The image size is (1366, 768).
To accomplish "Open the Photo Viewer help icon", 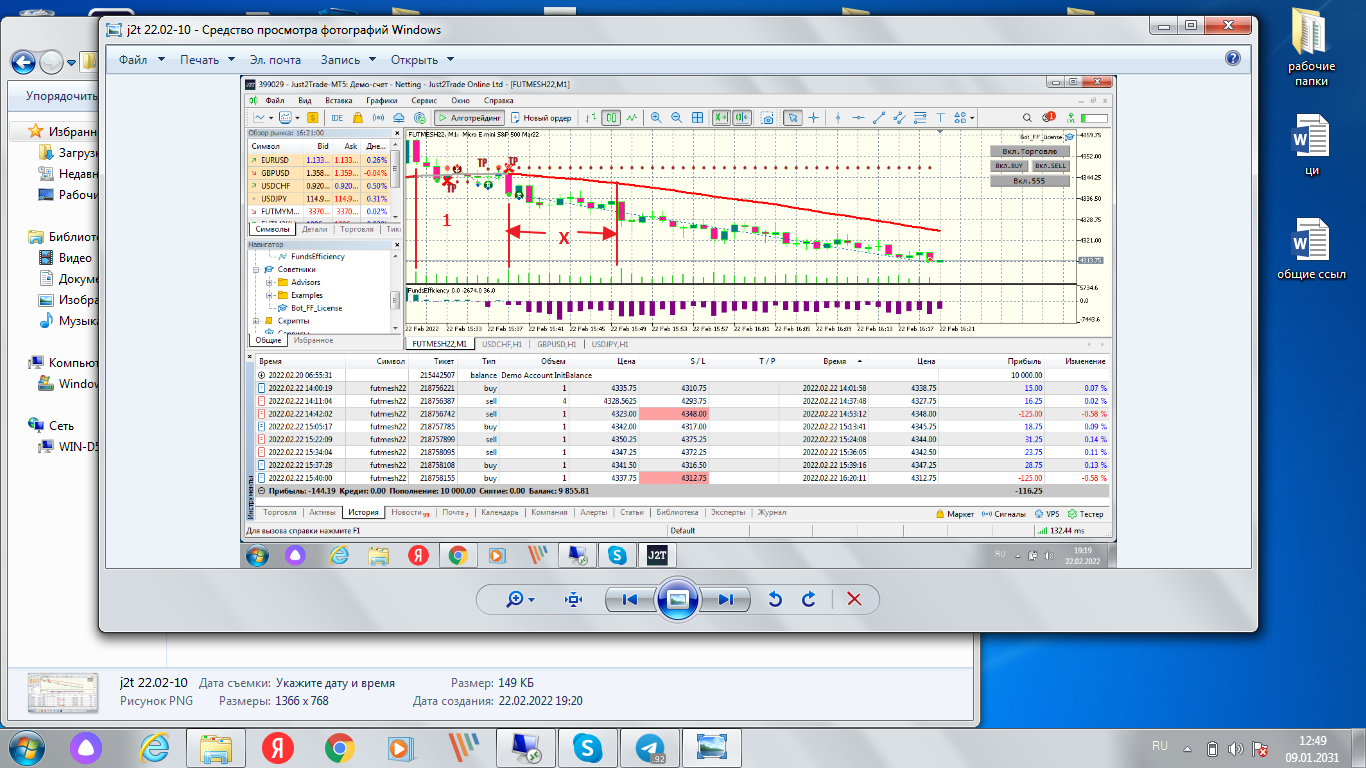I will pos(1233,59).
